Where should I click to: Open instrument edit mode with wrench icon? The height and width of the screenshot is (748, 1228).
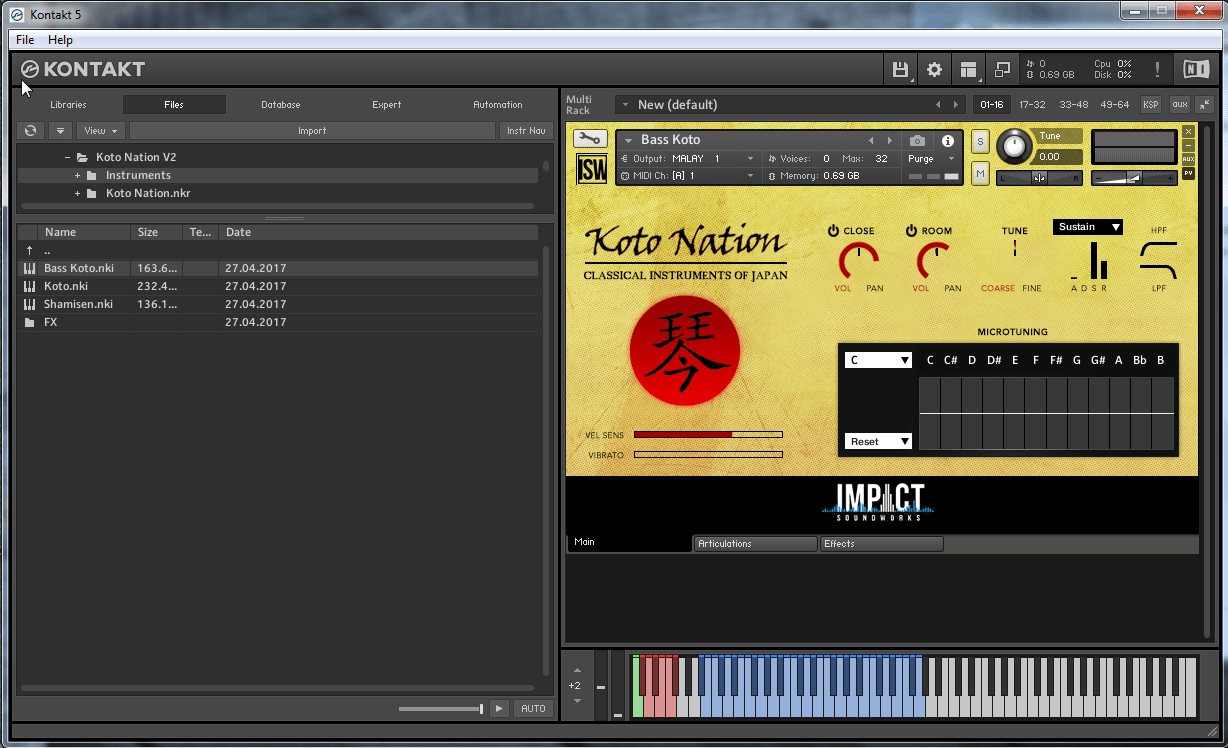(591, 140)
